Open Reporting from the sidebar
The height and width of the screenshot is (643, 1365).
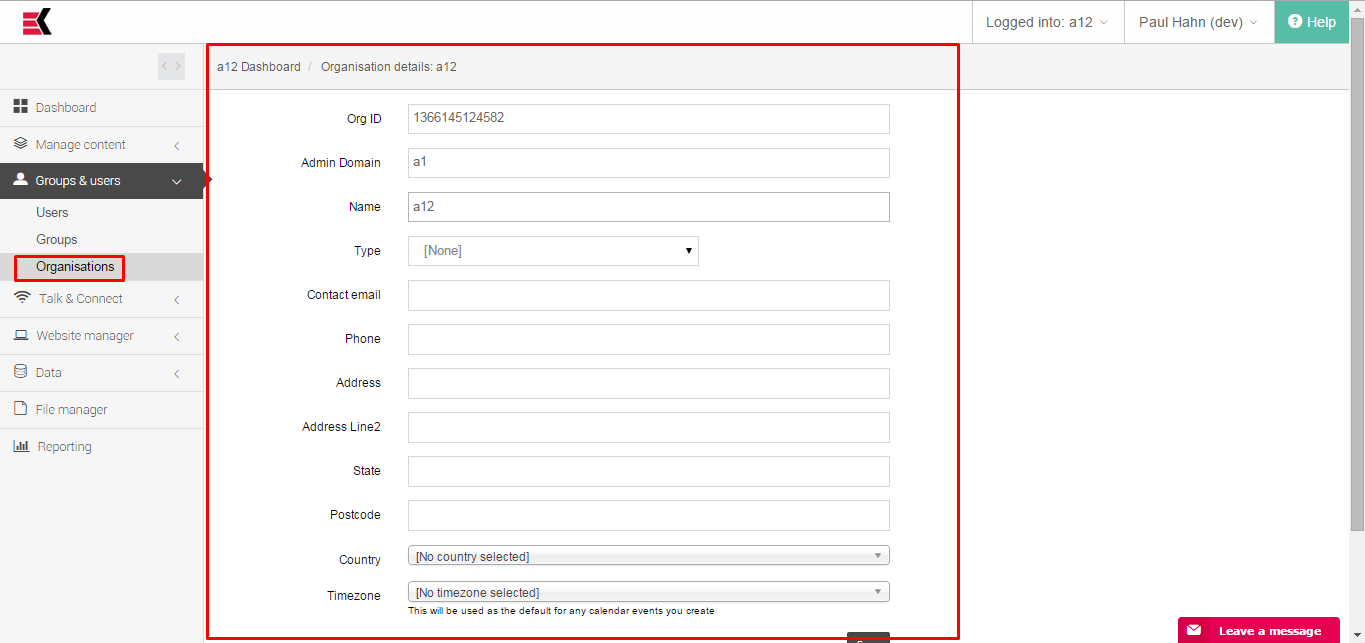tap(64, 446)
